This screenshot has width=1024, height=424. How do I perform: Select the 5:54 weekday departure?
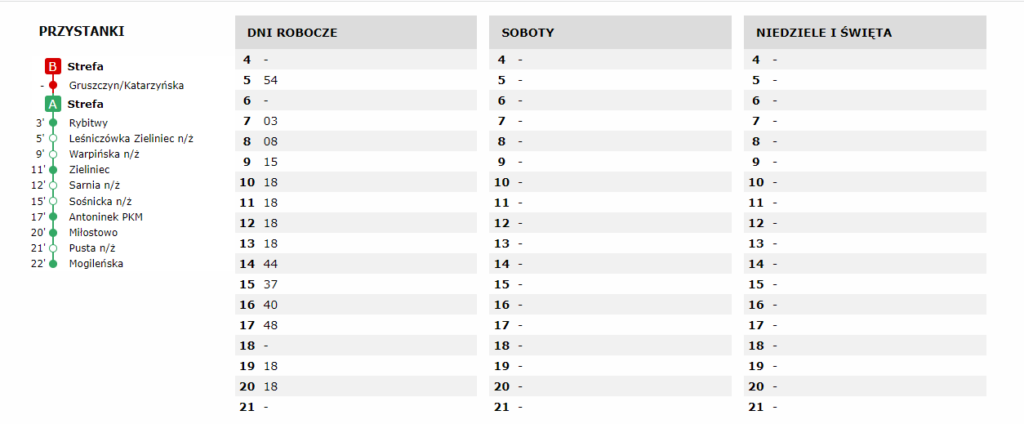[270, 79]
